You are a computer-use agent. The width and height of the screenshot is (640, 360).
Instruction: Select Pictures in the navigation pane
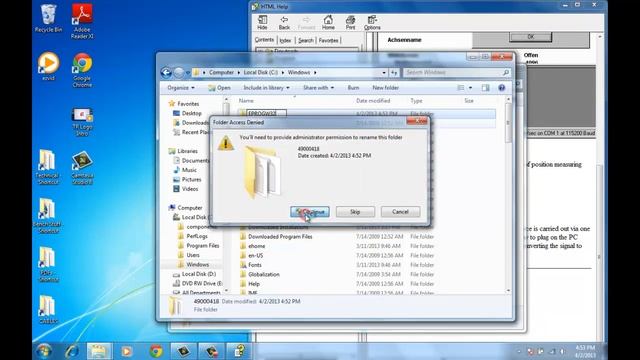tap(191, 180)
